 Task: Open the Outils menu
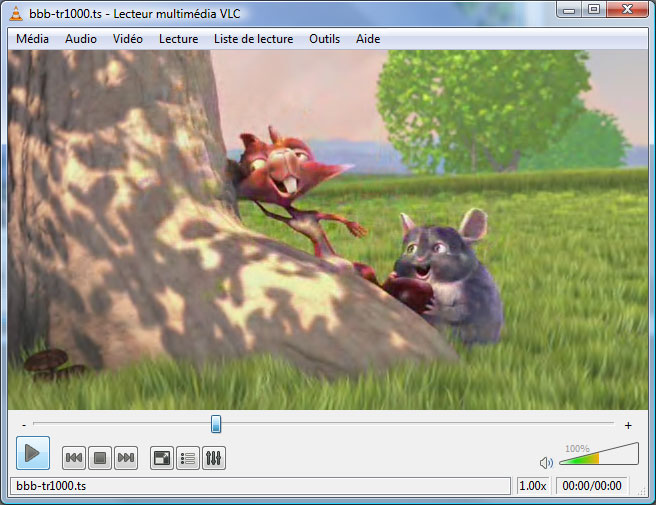pyautogui.click(x=325, y=39)
